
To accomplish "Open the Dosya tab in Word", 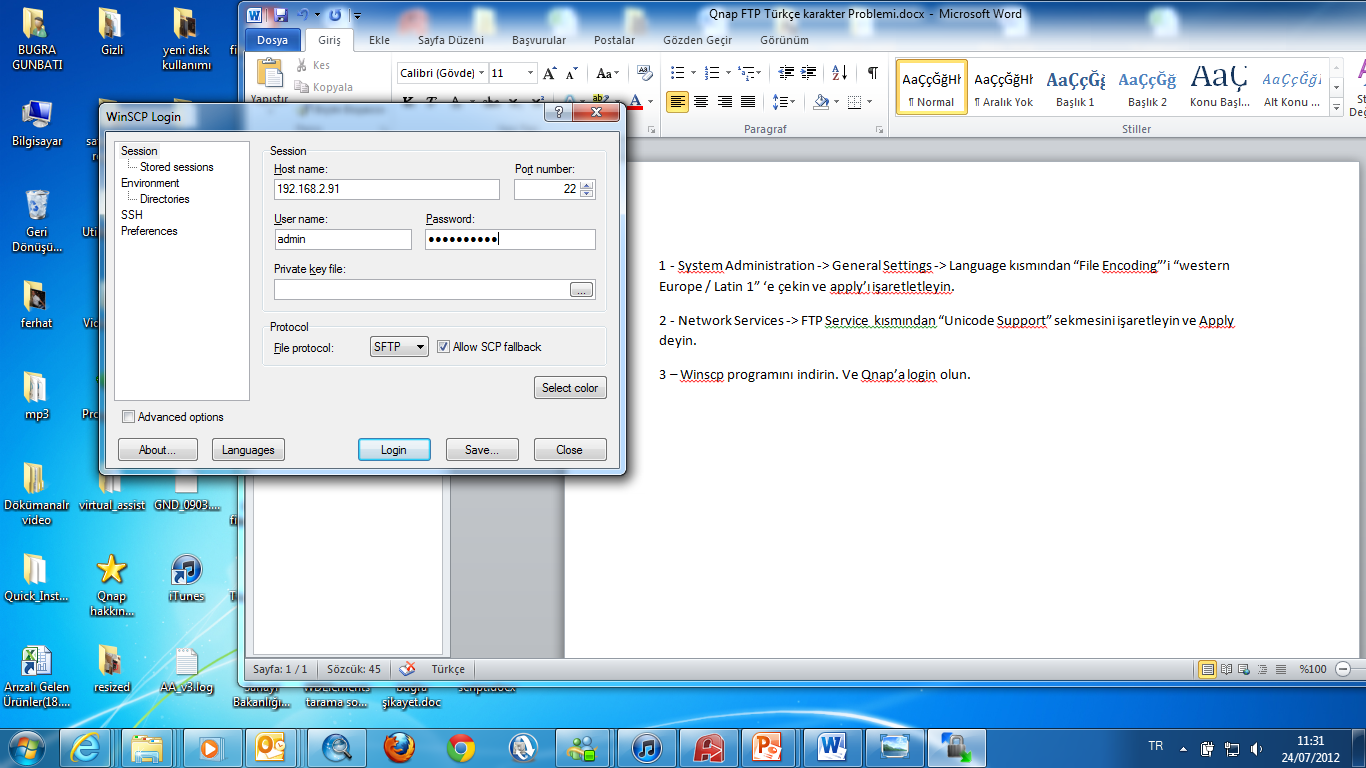I will (272, 40).
